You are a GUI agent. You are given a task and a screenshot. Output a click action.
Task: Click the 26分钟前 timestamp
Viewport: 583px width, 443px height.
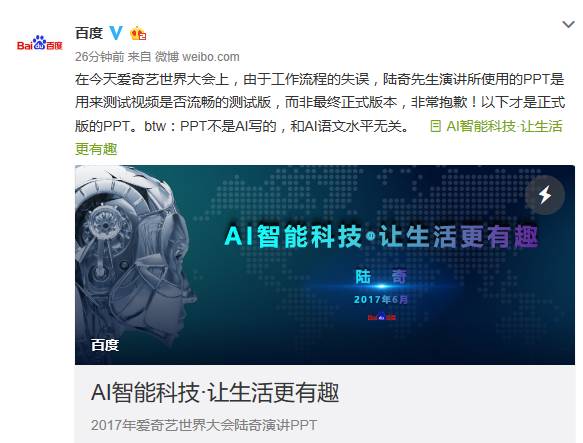(100, 57)
